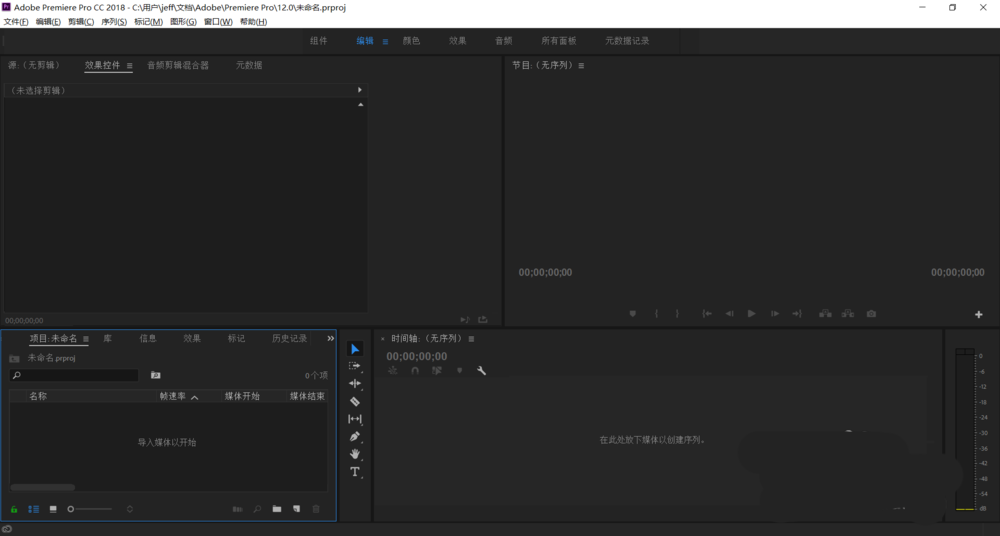1000x536 pixels.
Task: Select the Hand tool
Action: (x=355, y=454)
